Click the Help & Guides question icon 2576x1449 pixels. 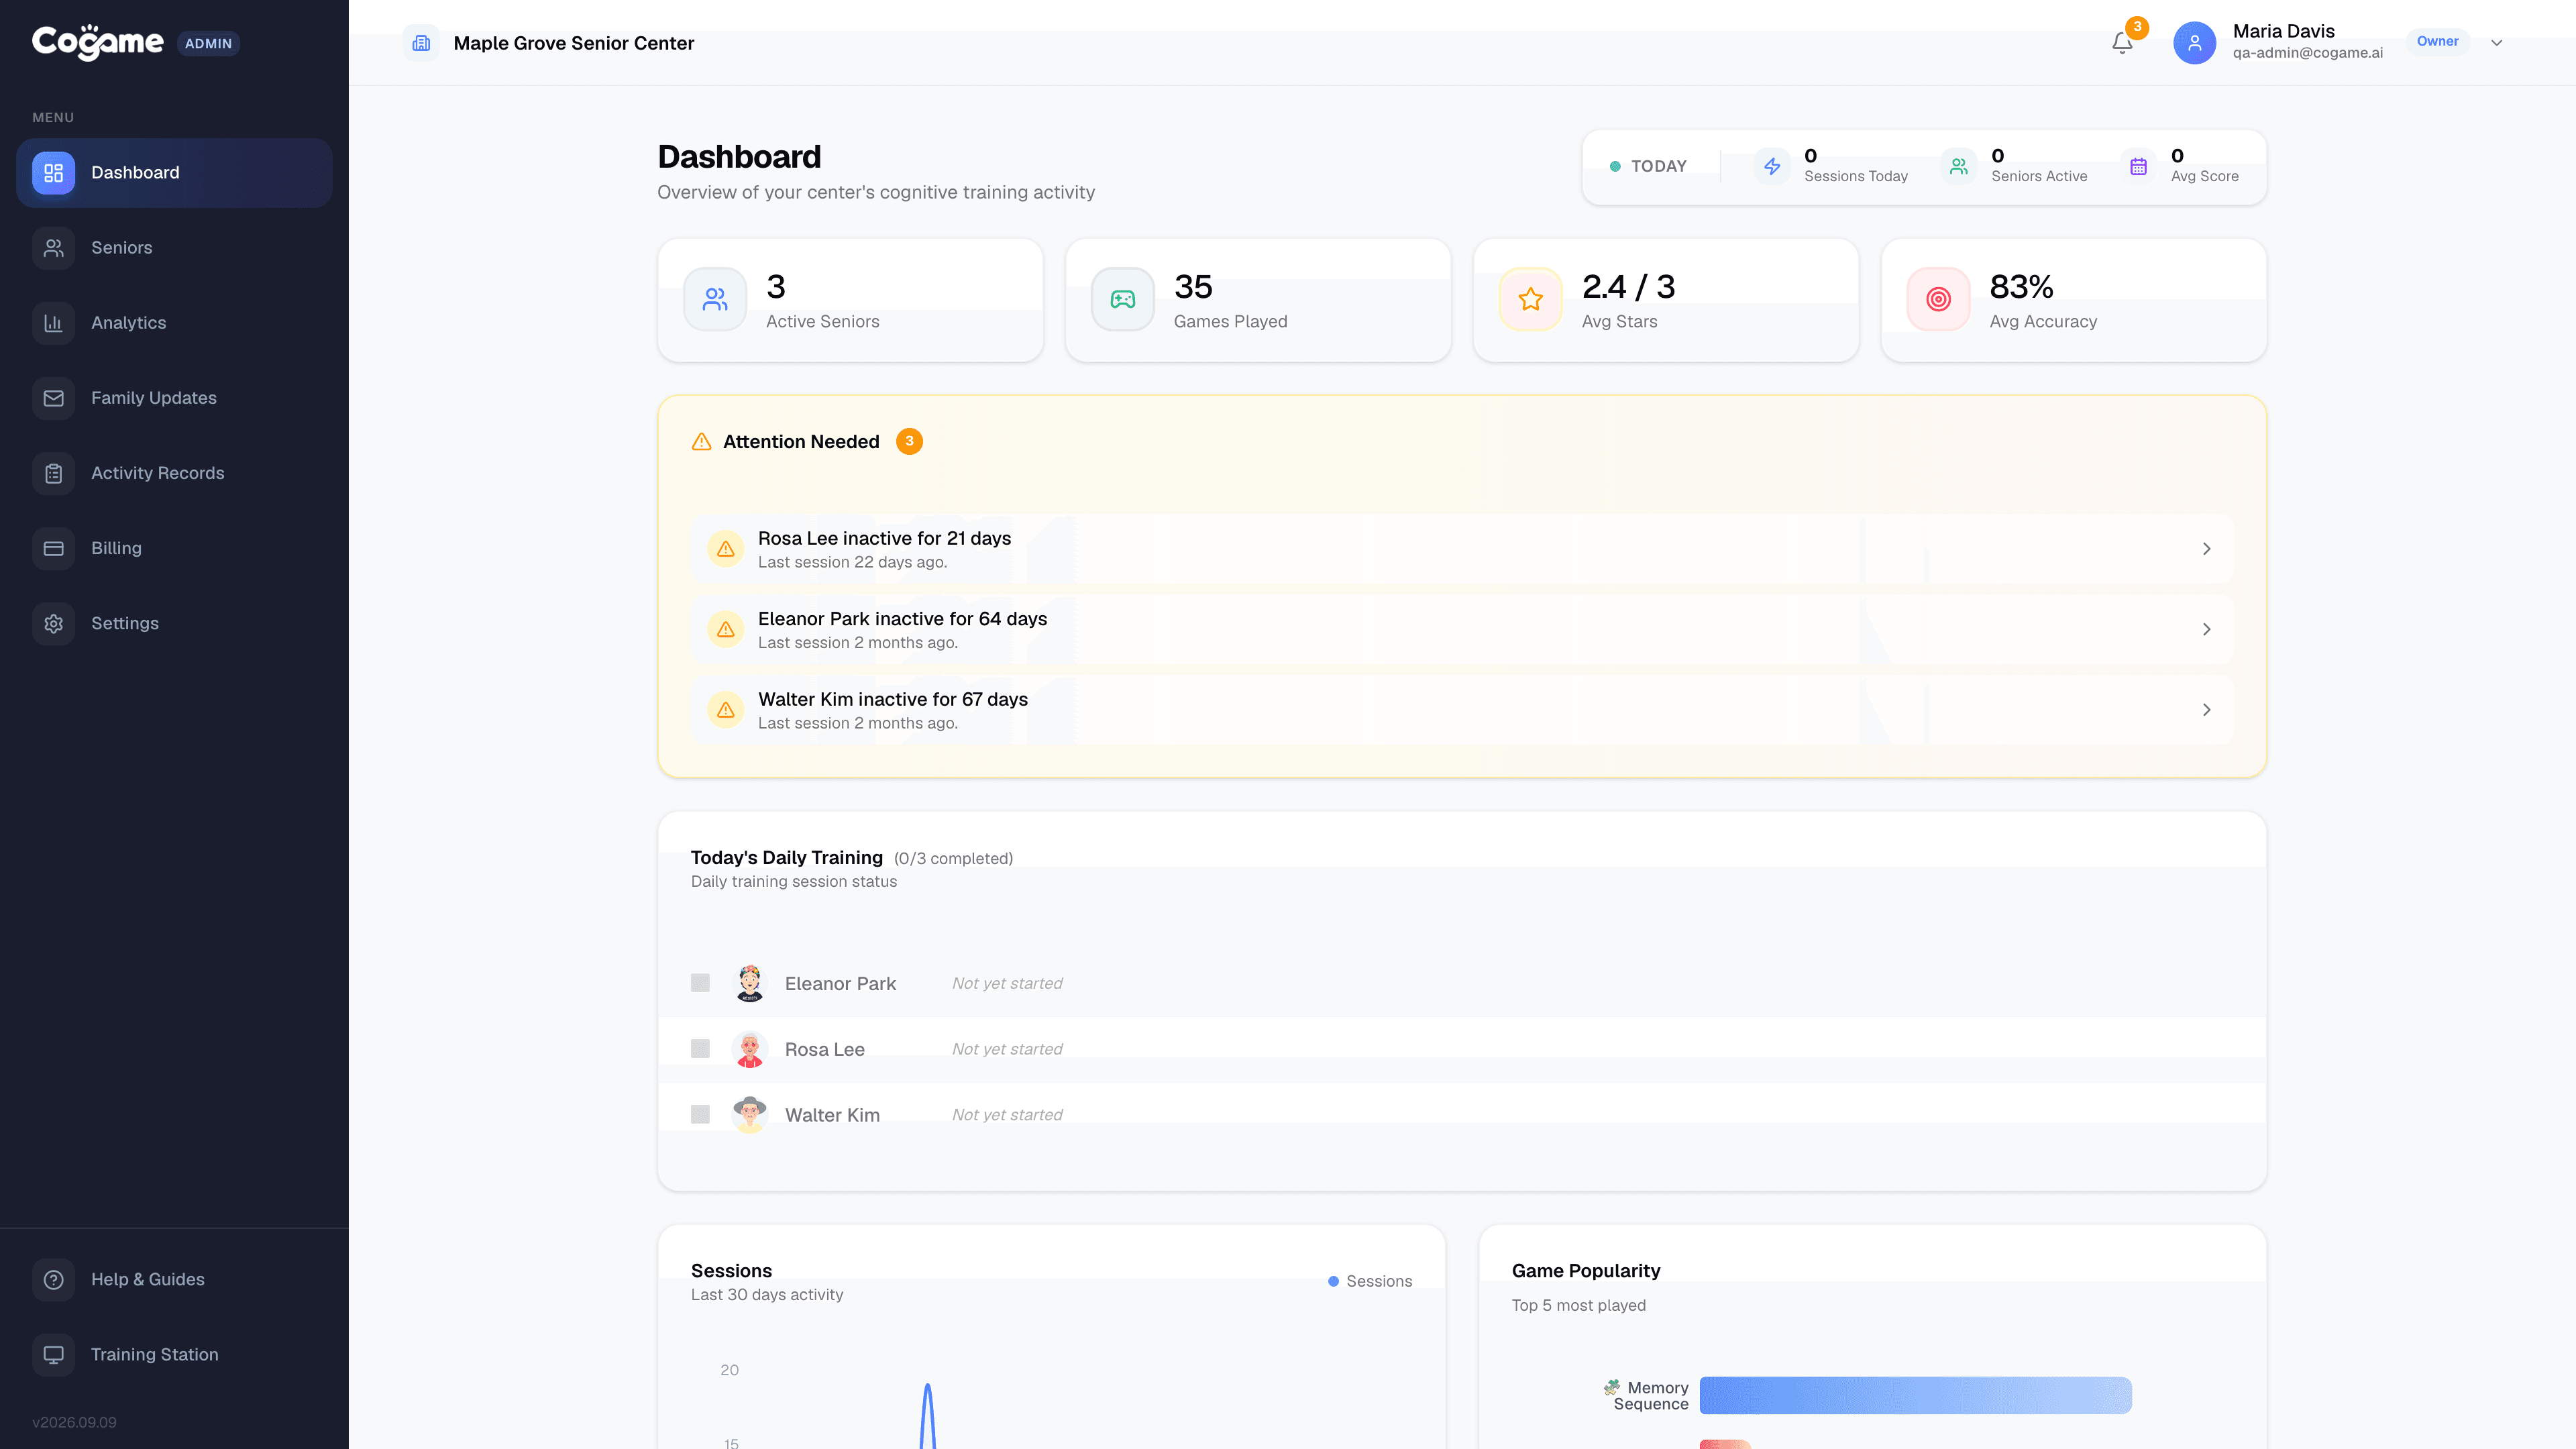[54, 1279]
